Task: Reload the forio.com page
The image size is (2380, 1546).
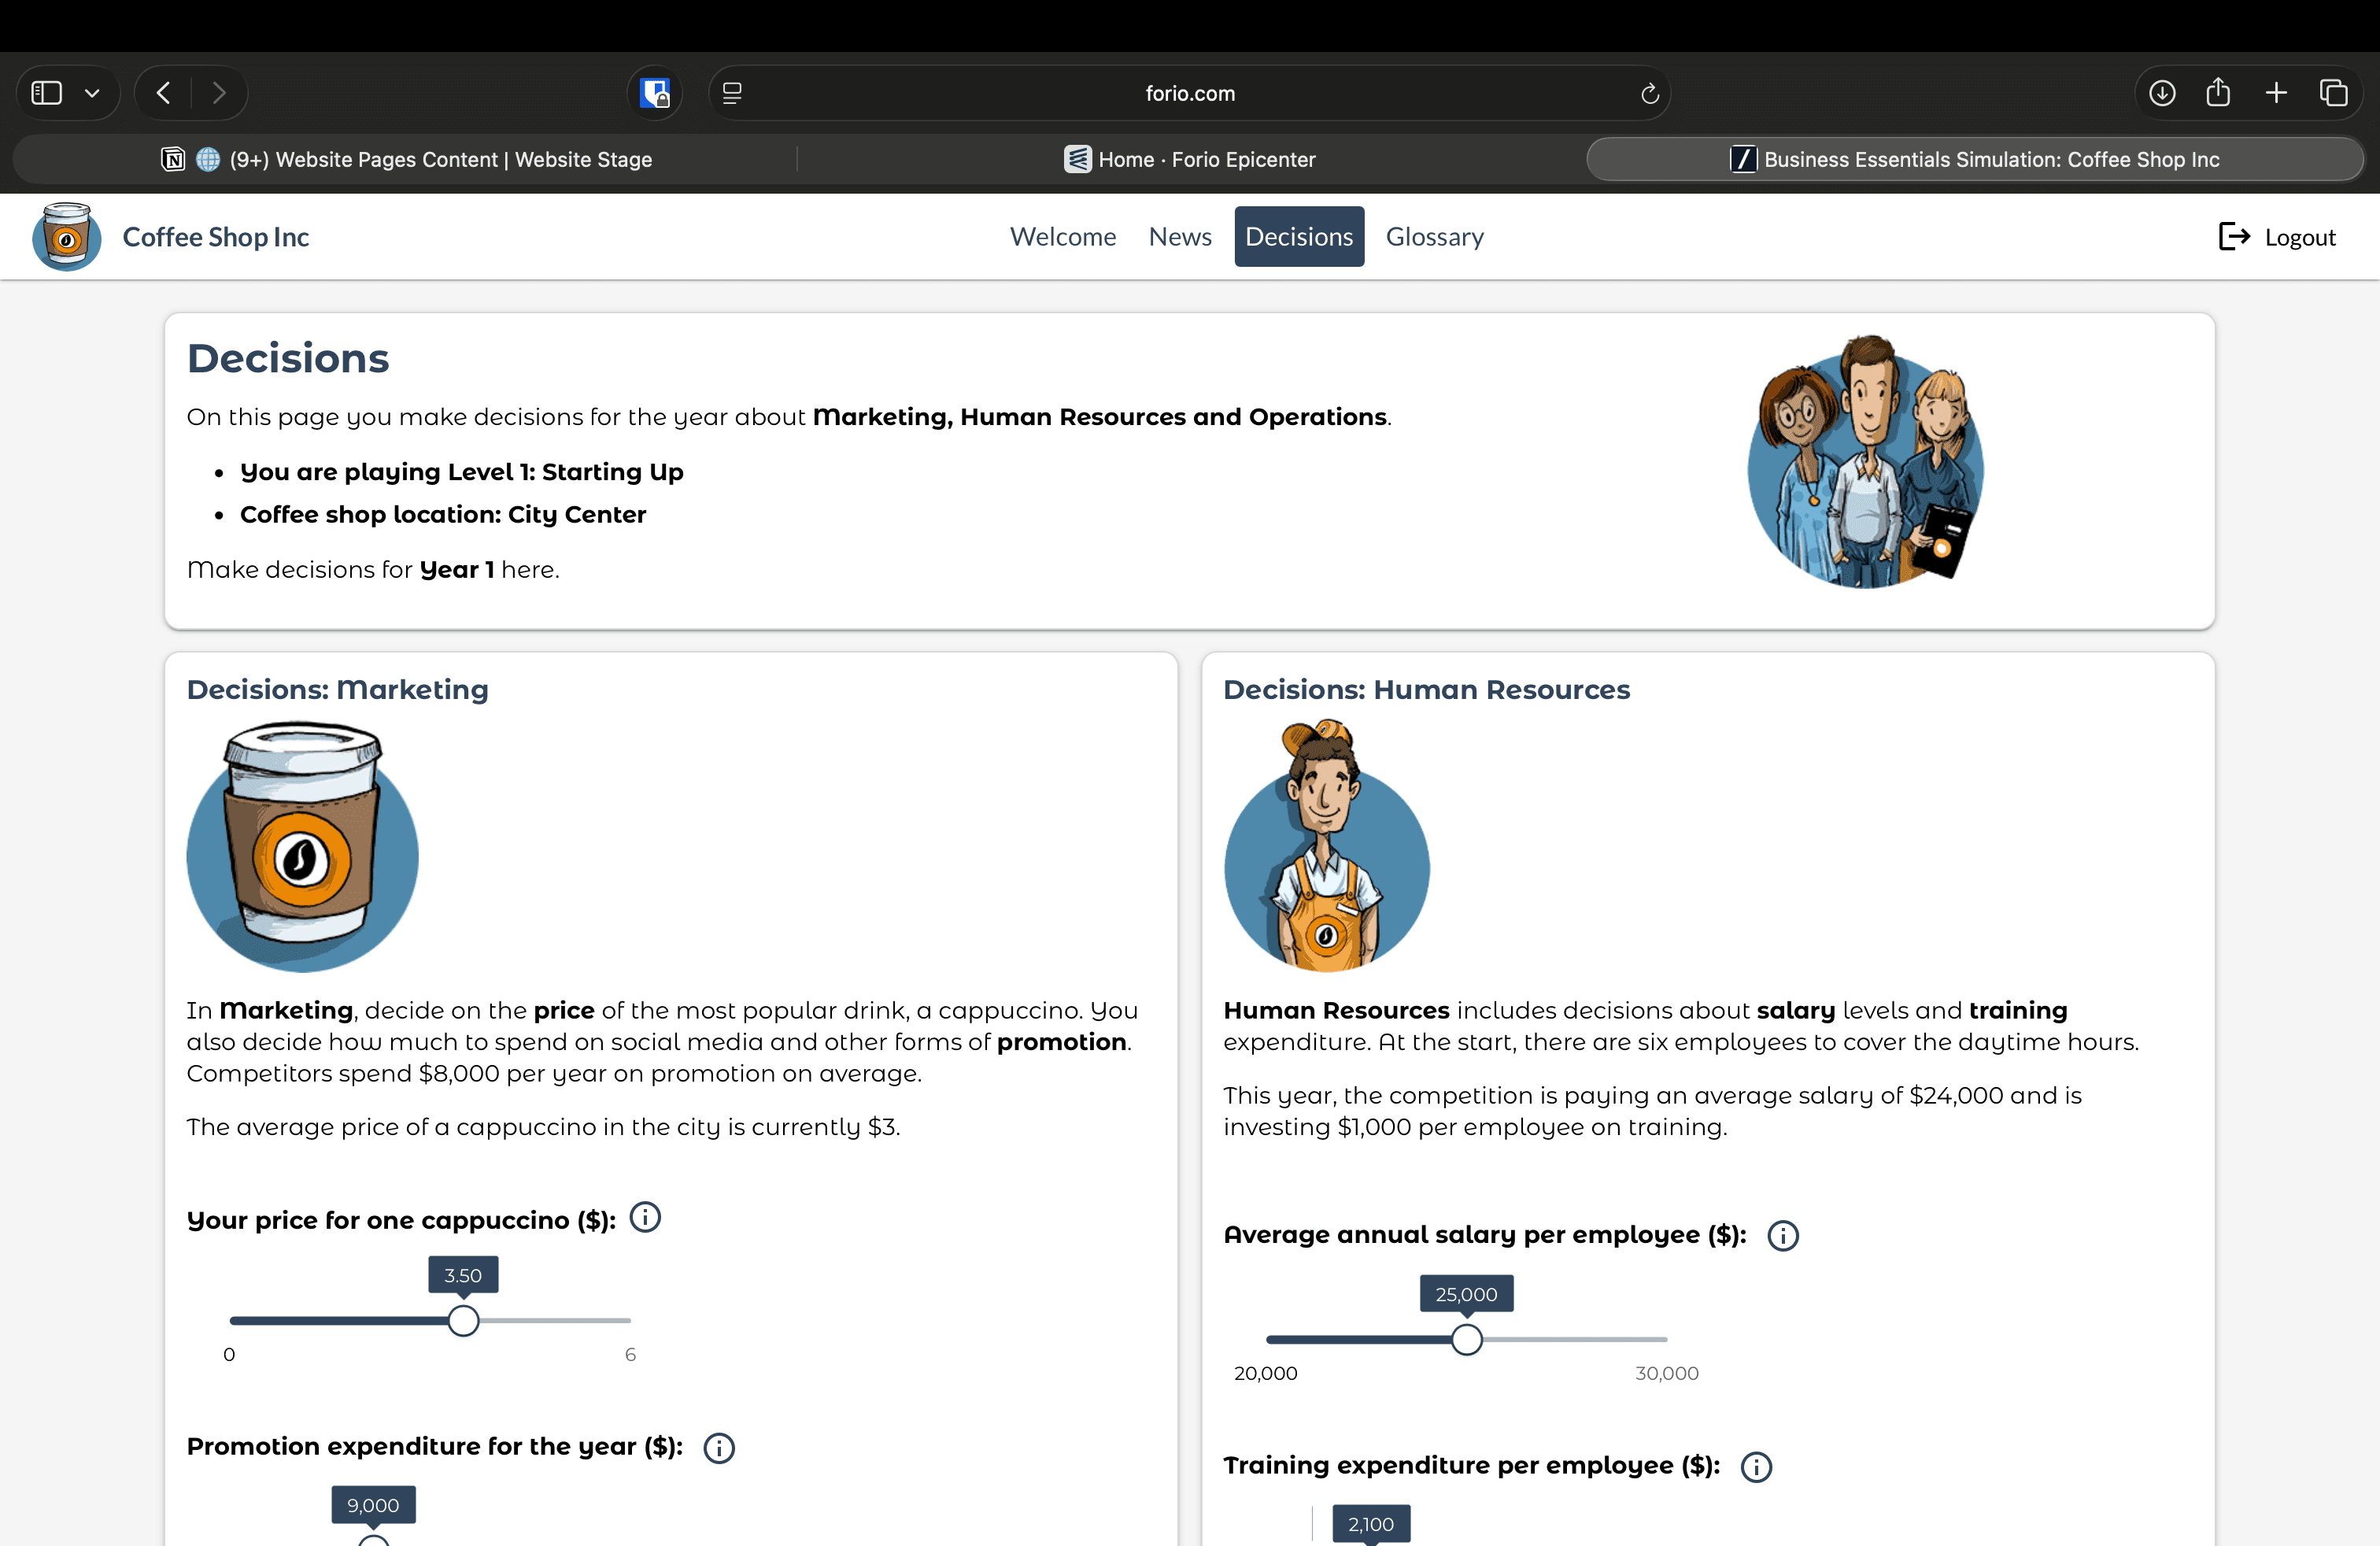Action: pyautogui.click(x=1649, y=93)
